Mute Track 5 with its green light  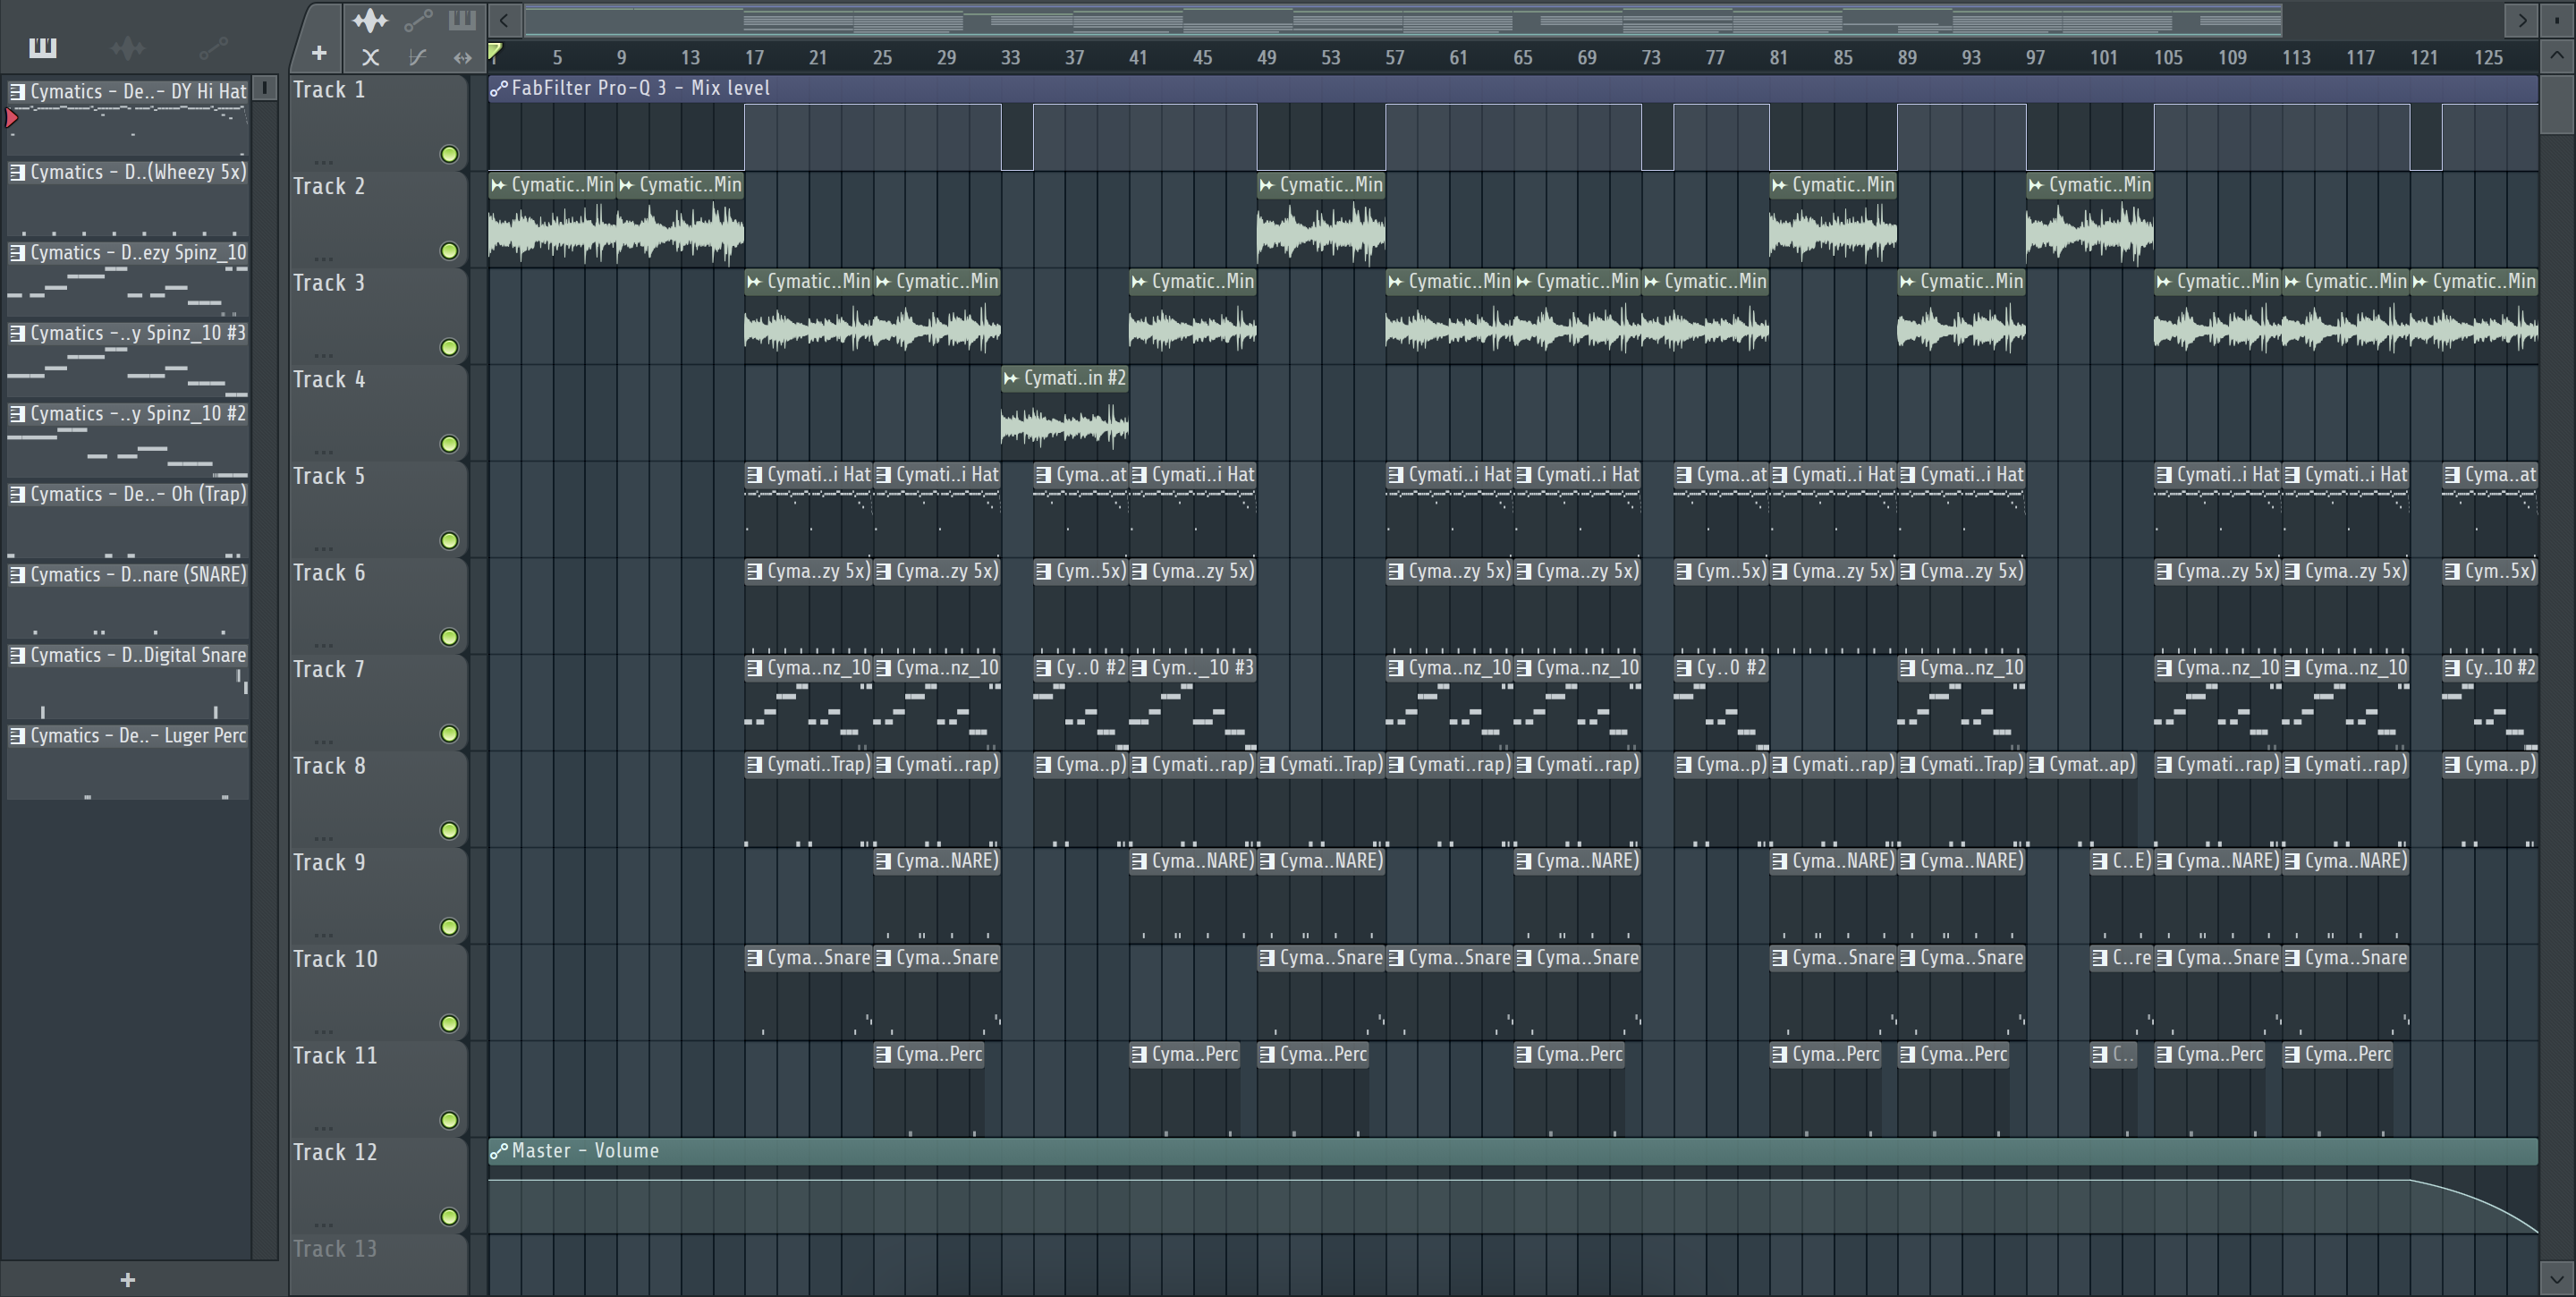[x=449, y=541]
